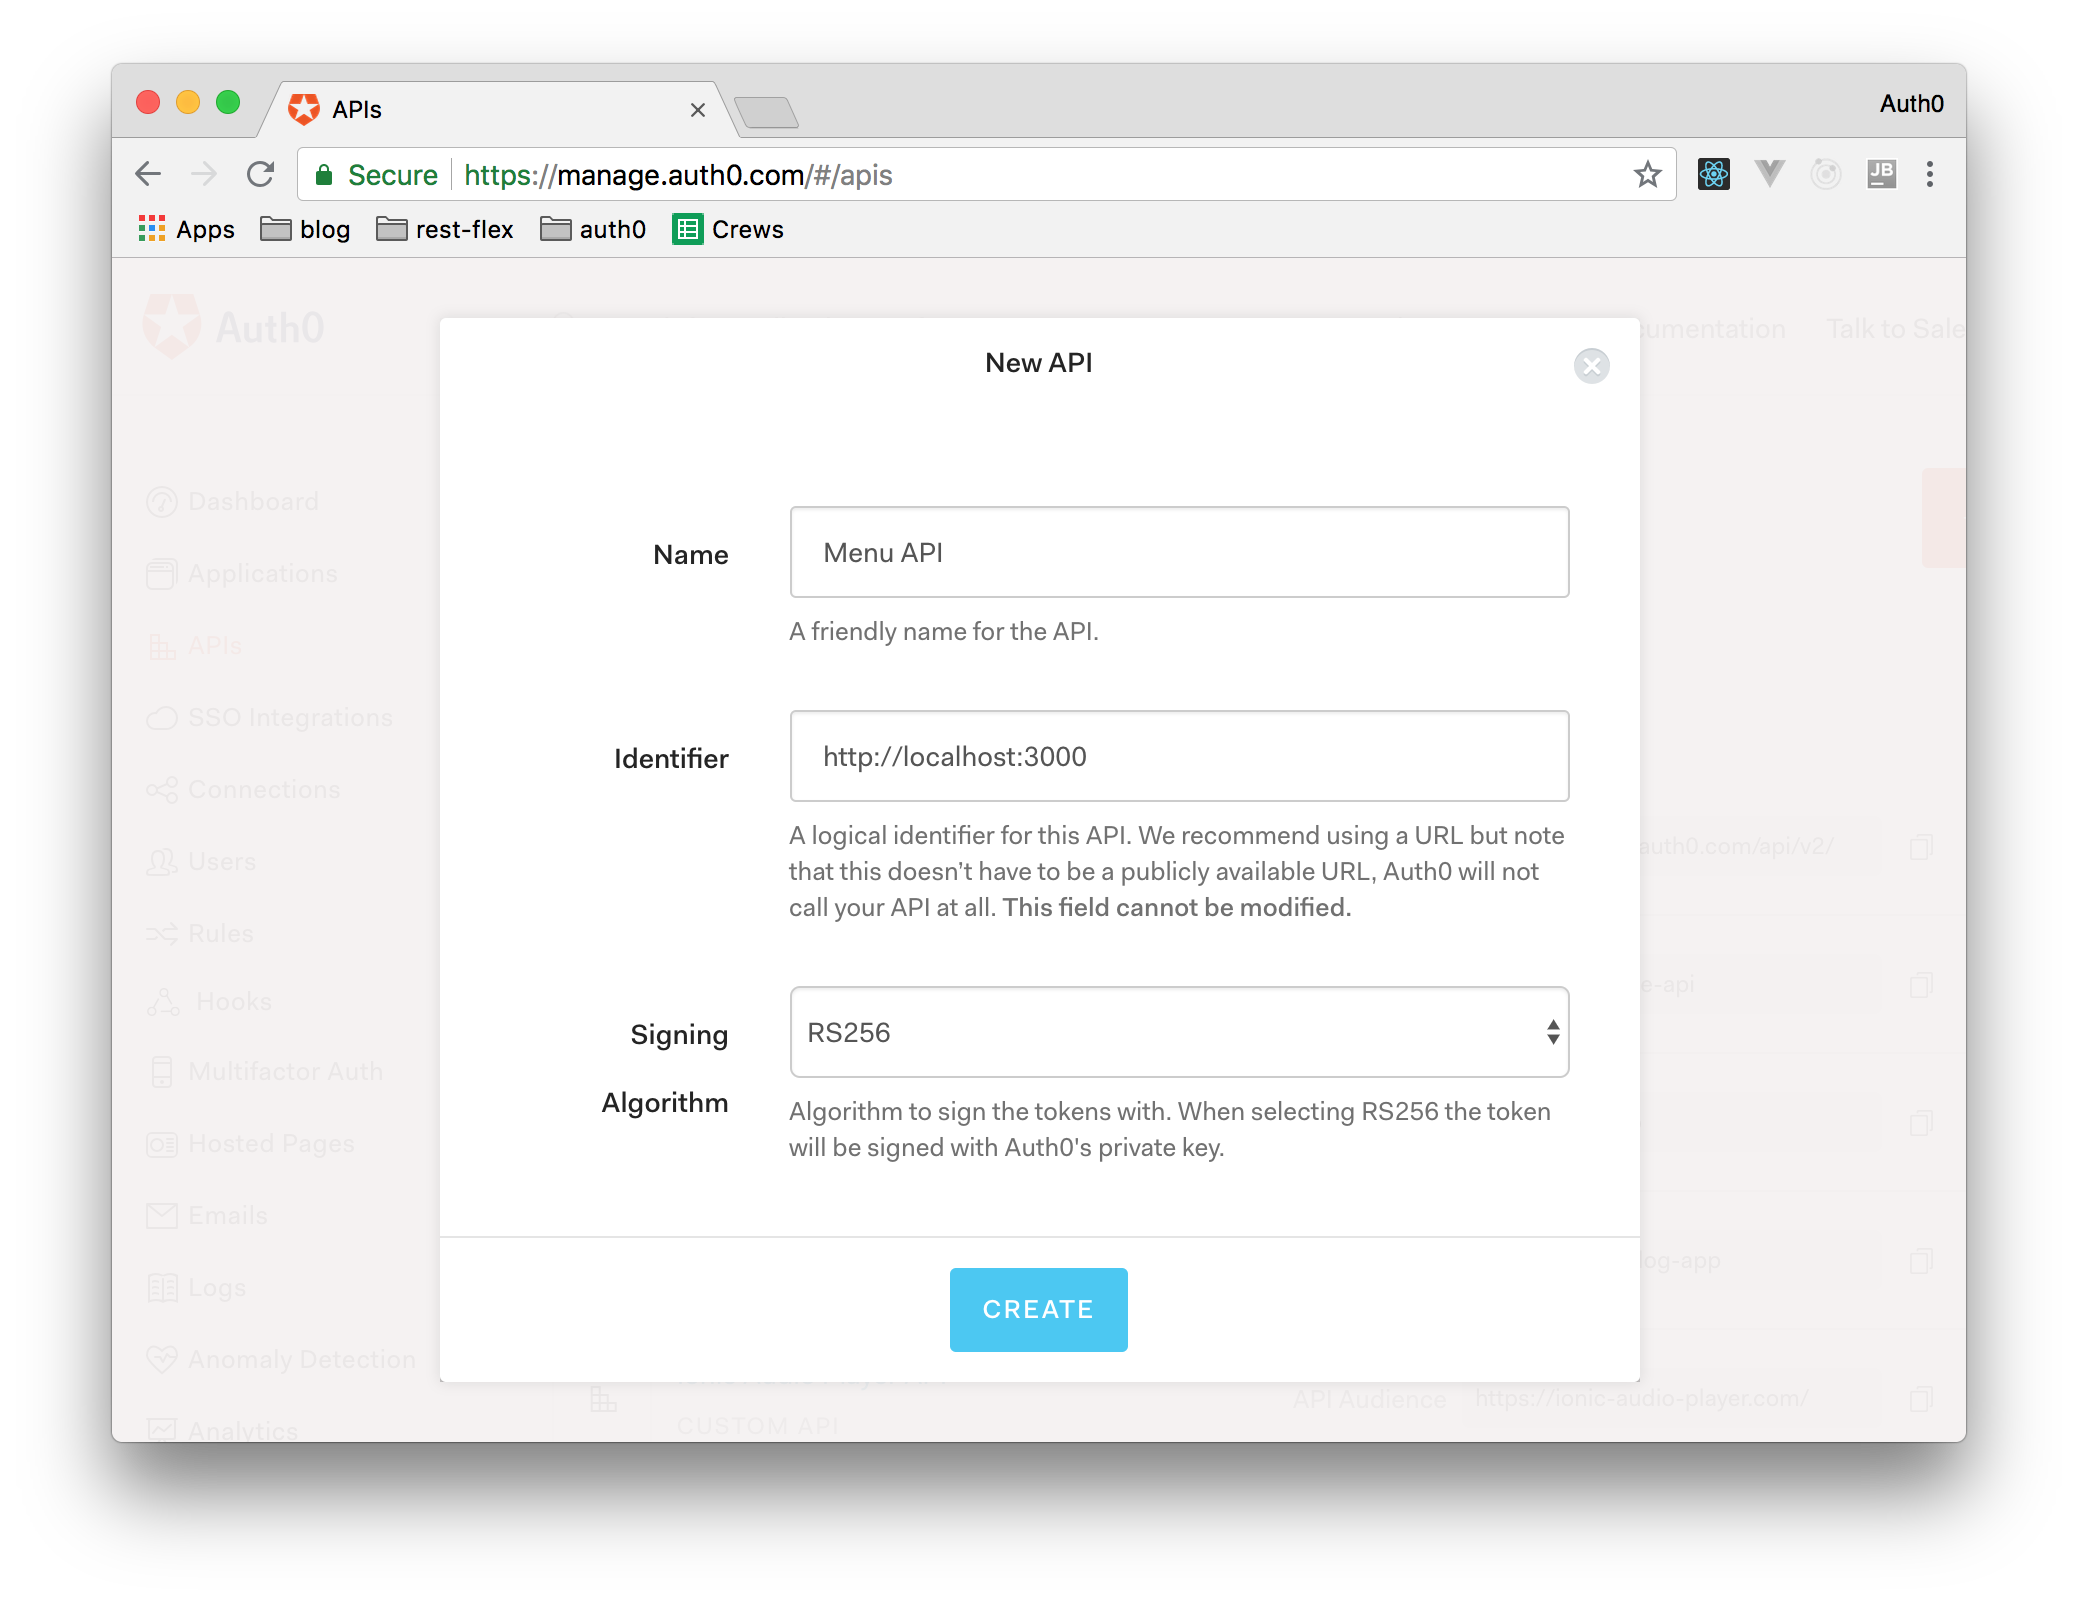Click the Vue devtools extension icon
The width and height of the screenshot is (2078, 1602).
pos(1769,174)
